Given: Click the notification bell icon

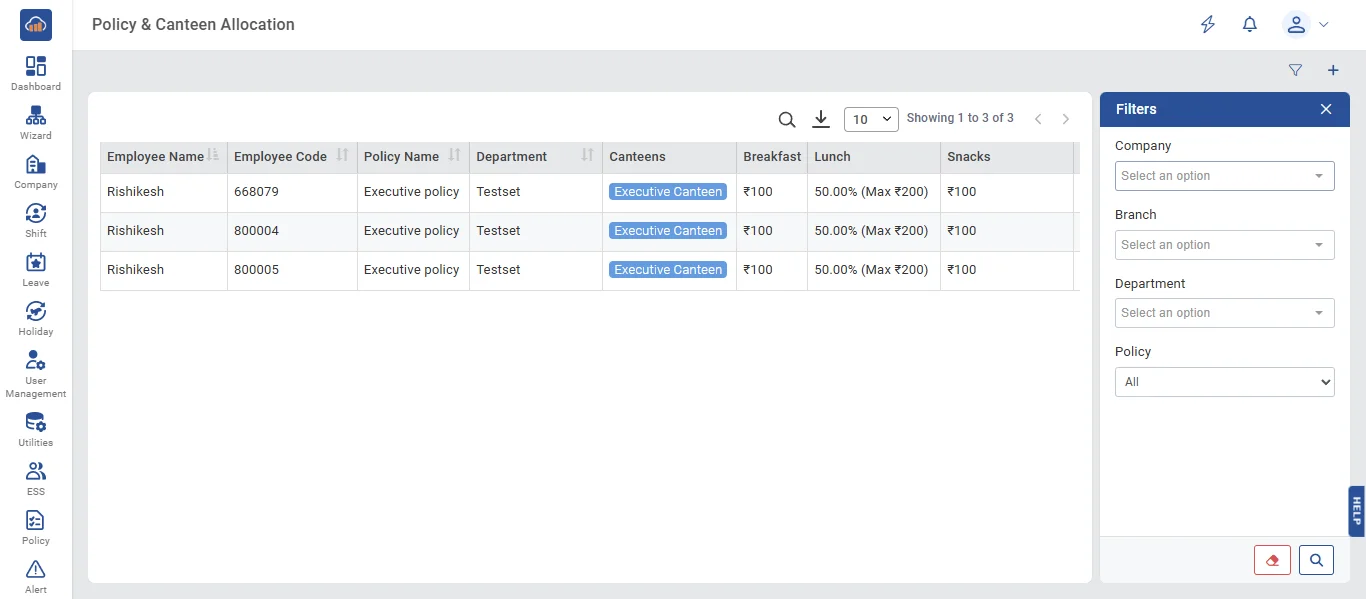Looking at the screenshot, I should click(1250, 24).
